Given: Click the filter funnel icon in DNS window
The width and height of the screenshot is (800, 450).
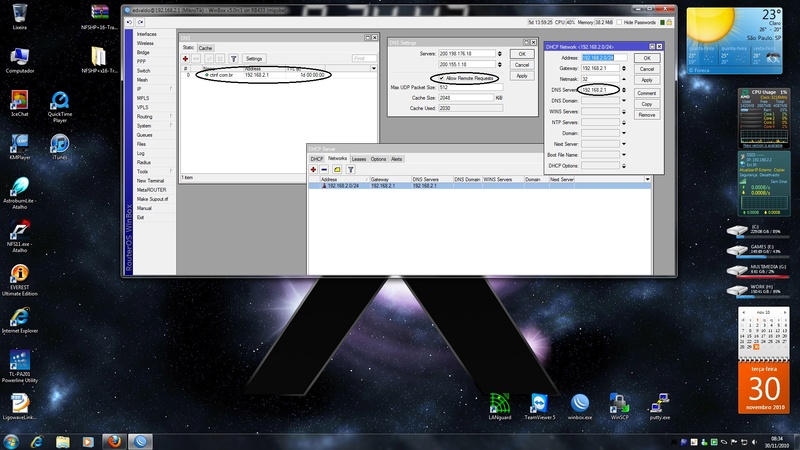Looking at the screenshot, I should click(x=233, y=59).
